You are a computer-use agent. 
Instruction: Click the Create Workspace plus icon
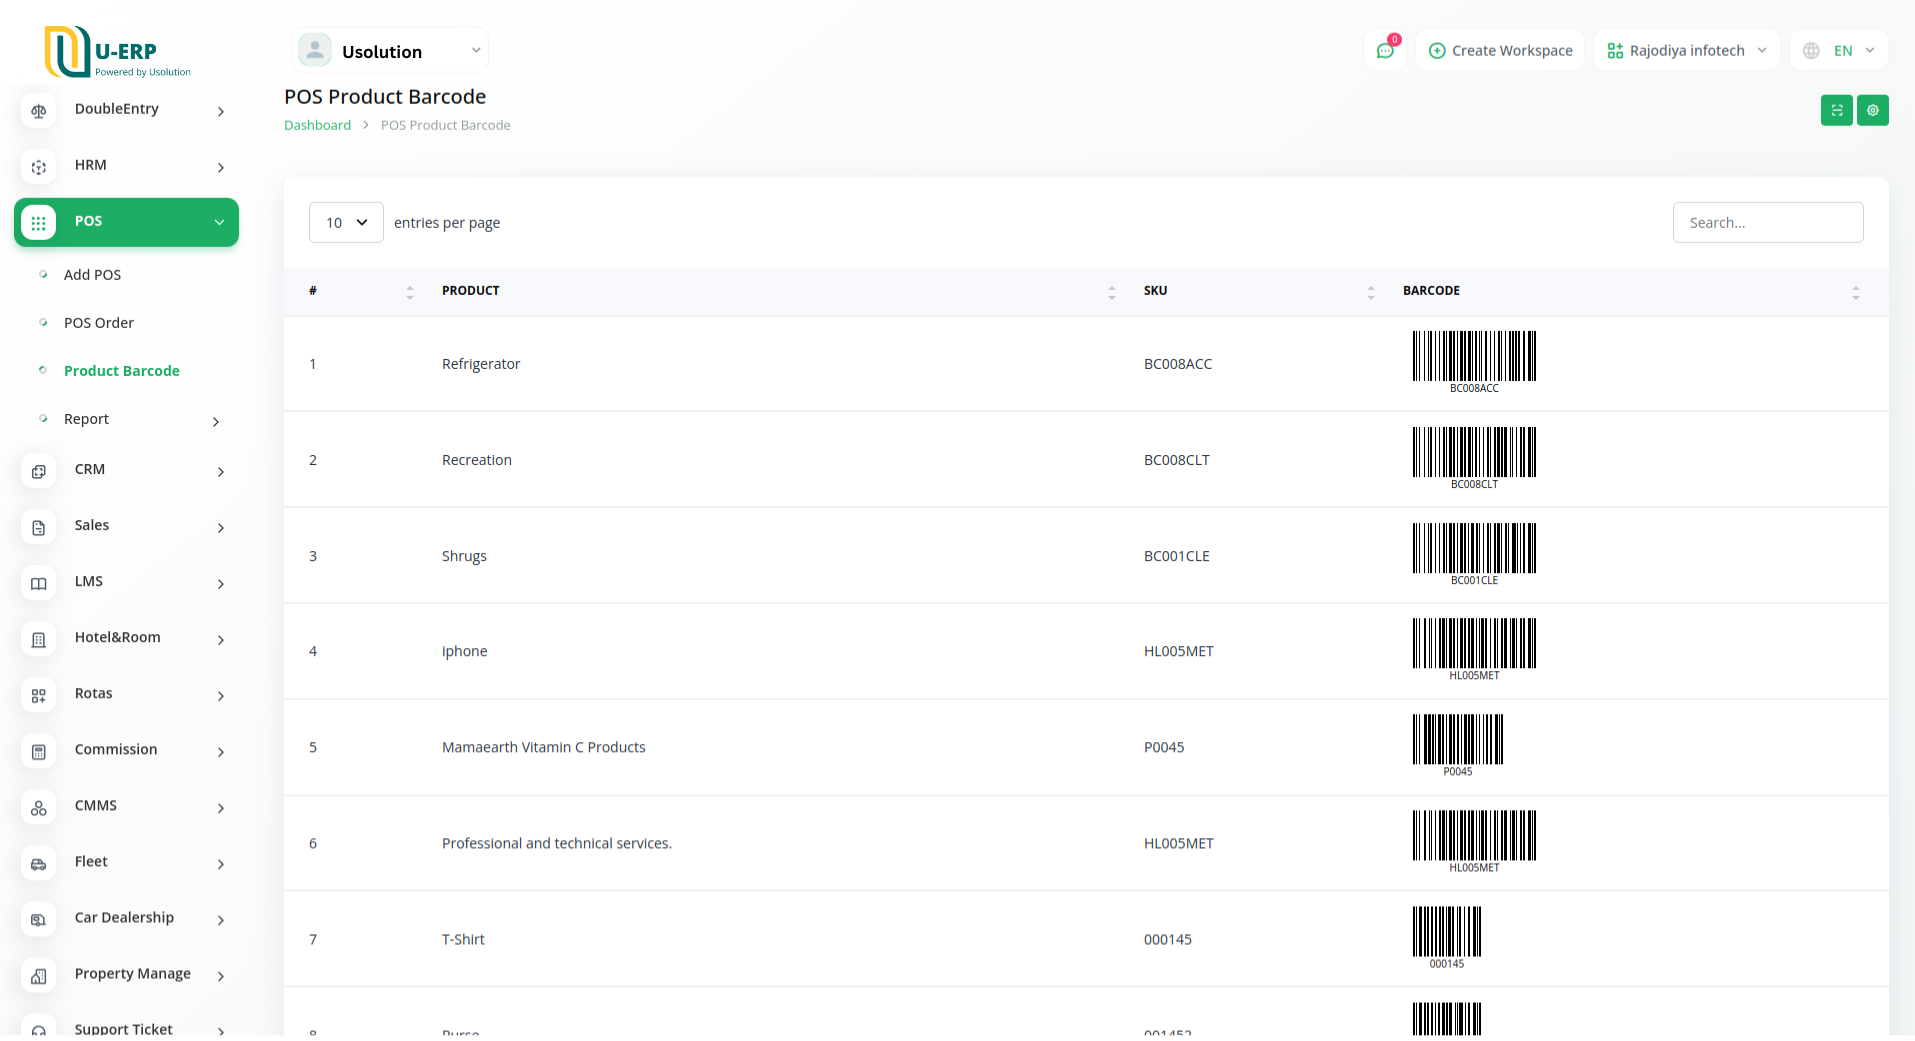pyautogui.click(x=1437, y=50)
